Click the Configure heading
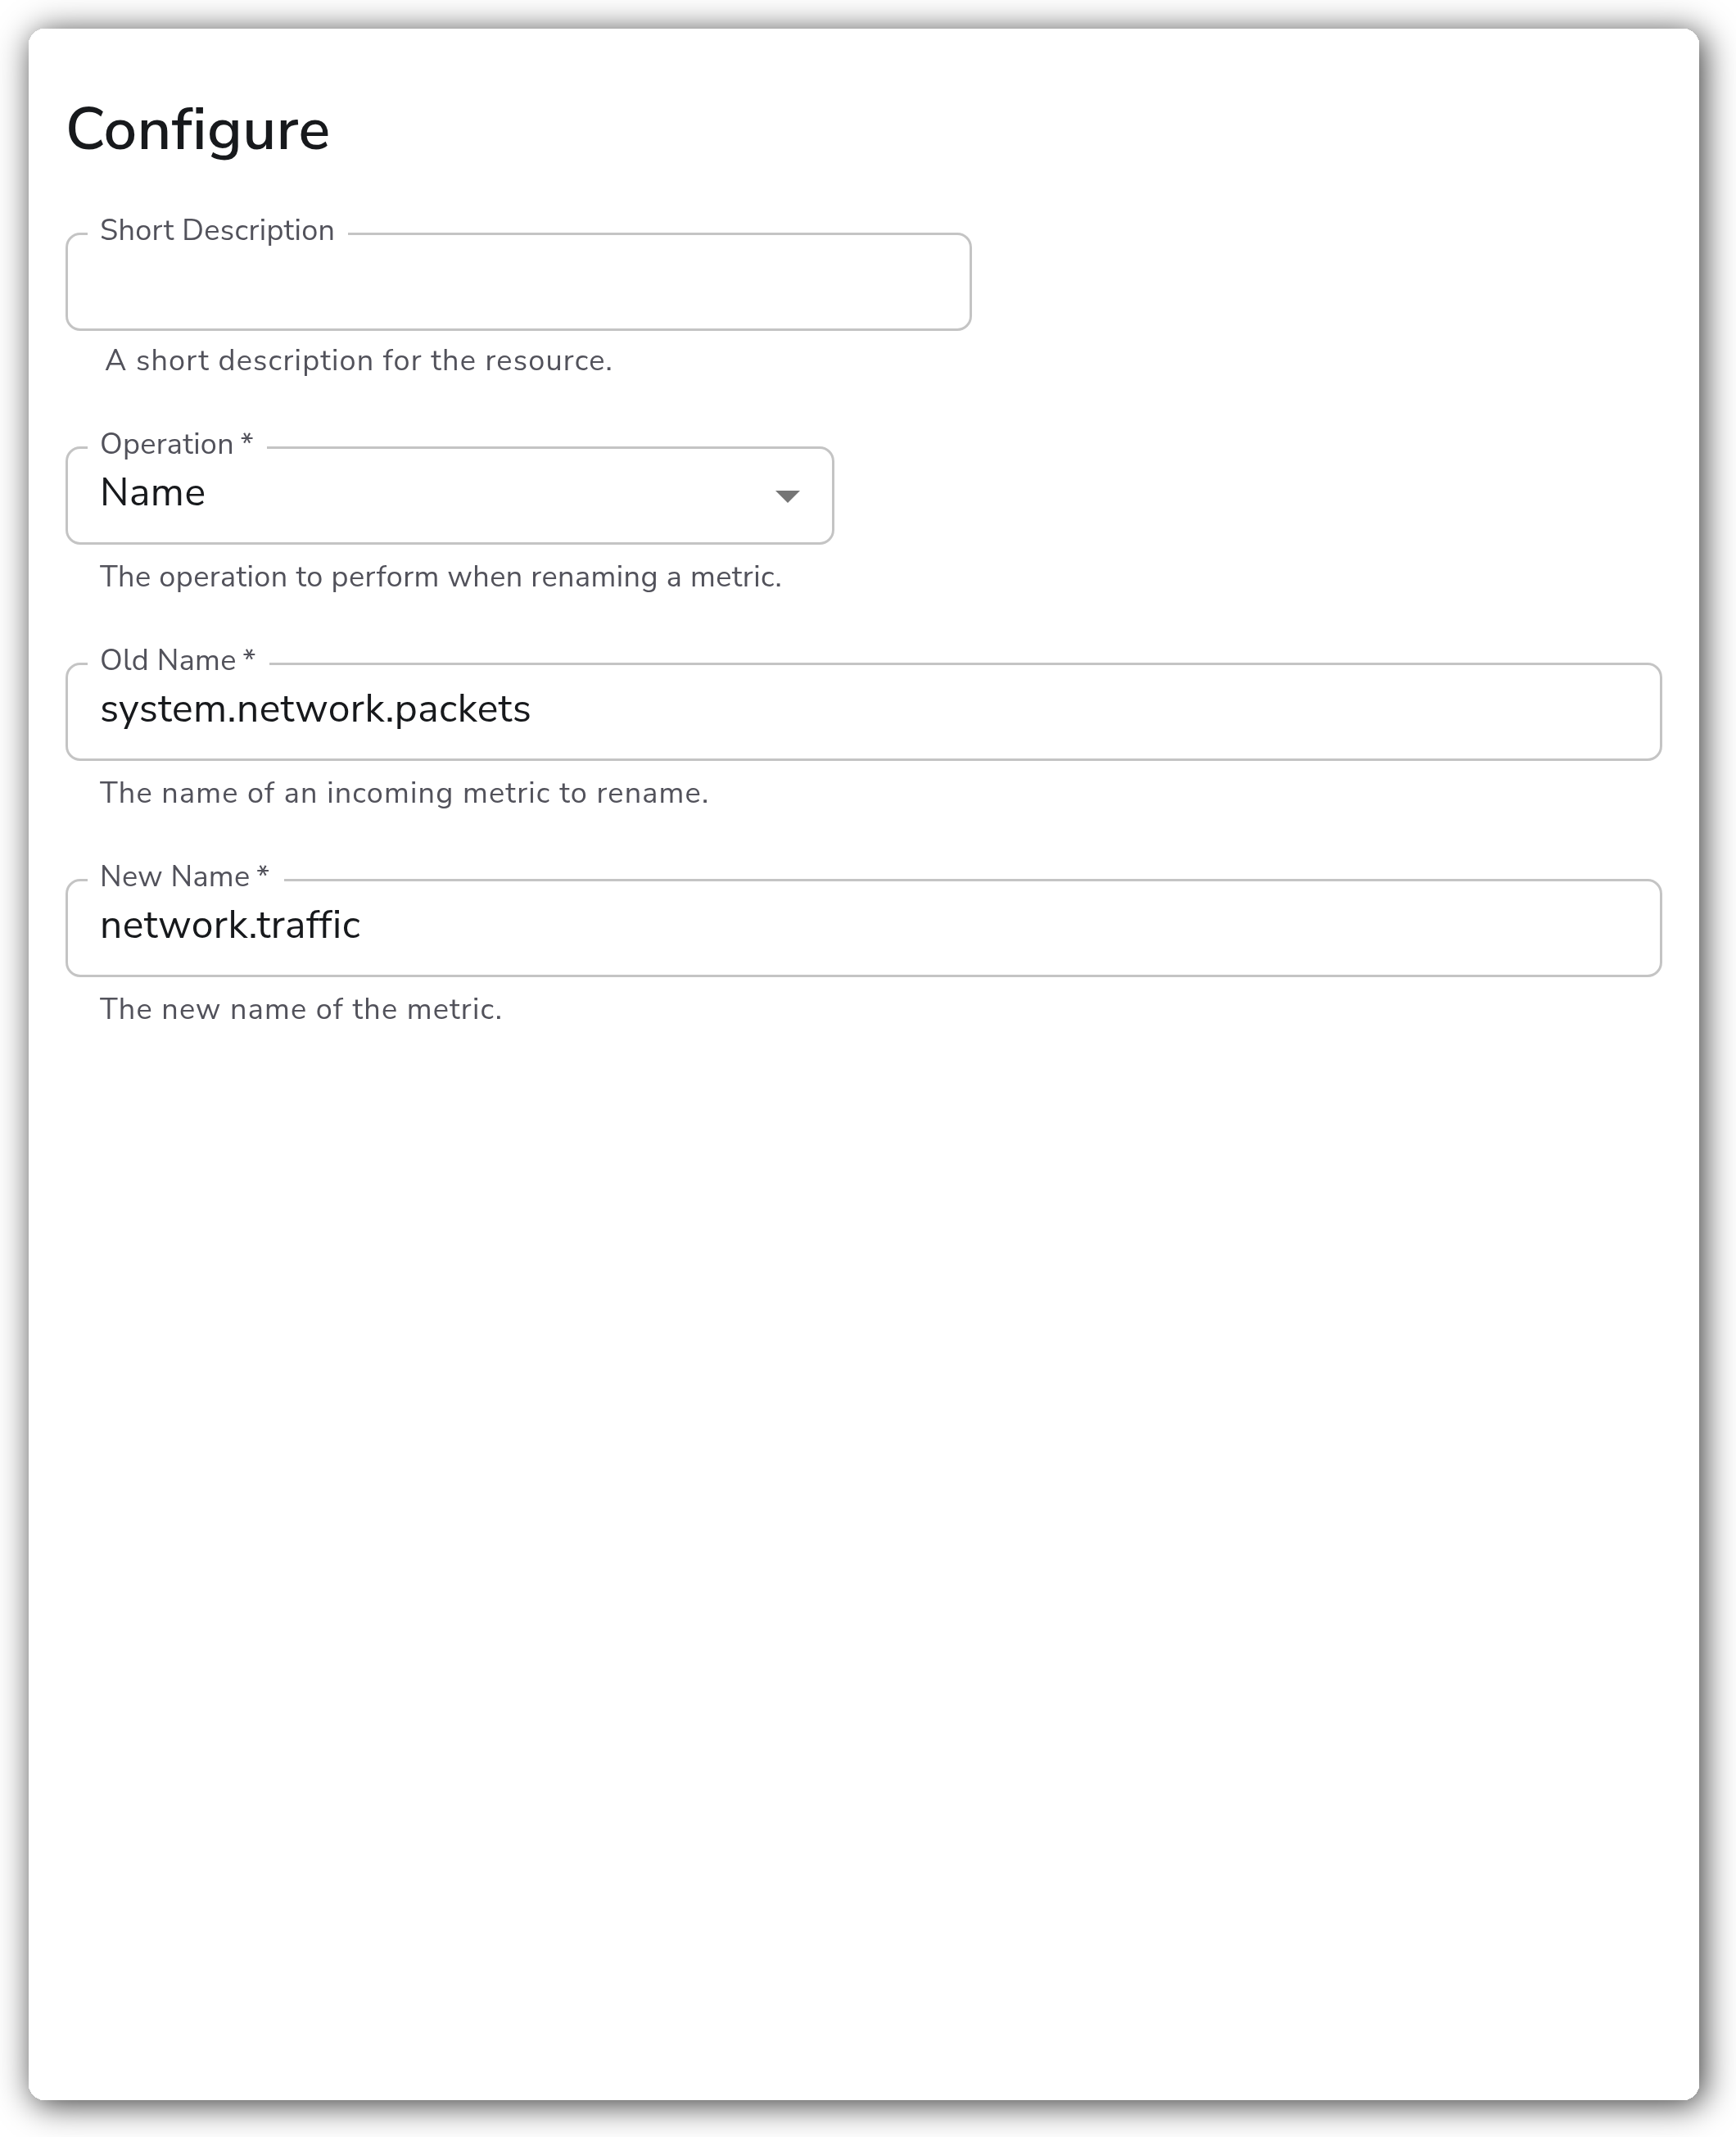The height and width of the screenshot is (2137, 1736). [198, 130]
